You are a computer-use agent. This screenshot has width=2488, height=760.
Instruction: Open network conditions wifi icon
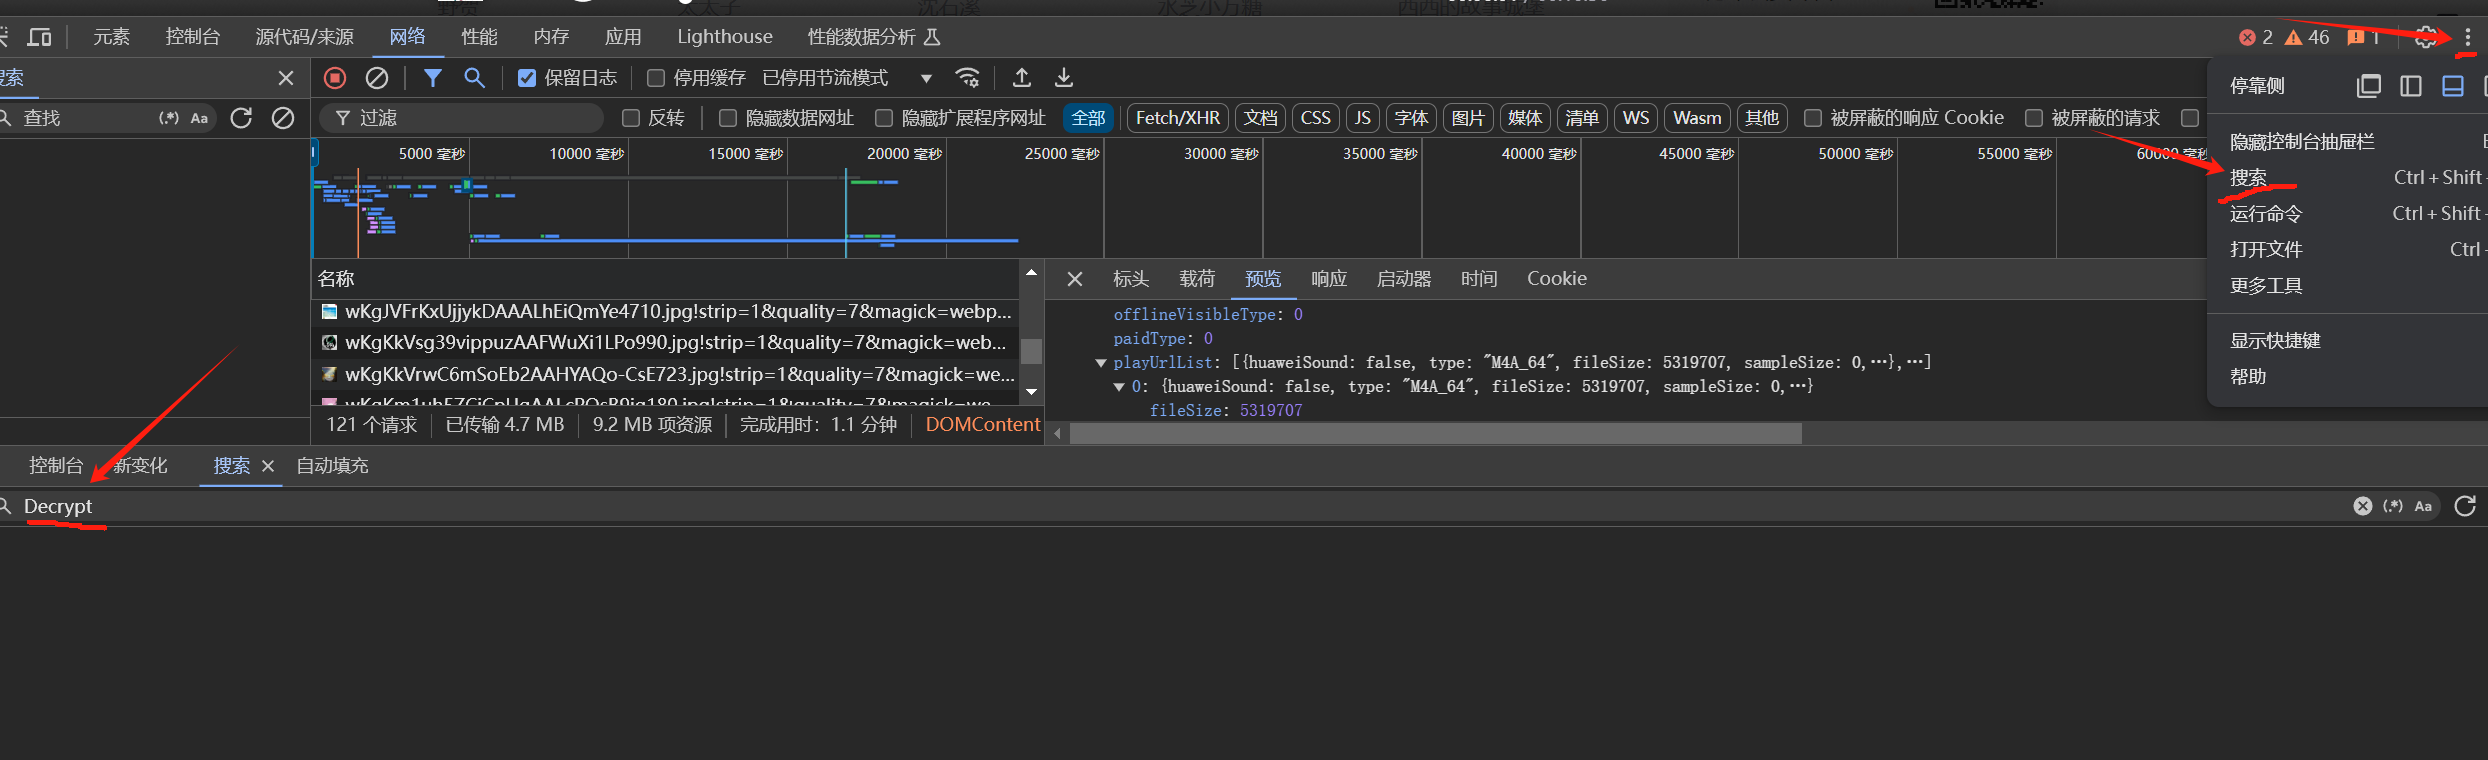(967, 78)
